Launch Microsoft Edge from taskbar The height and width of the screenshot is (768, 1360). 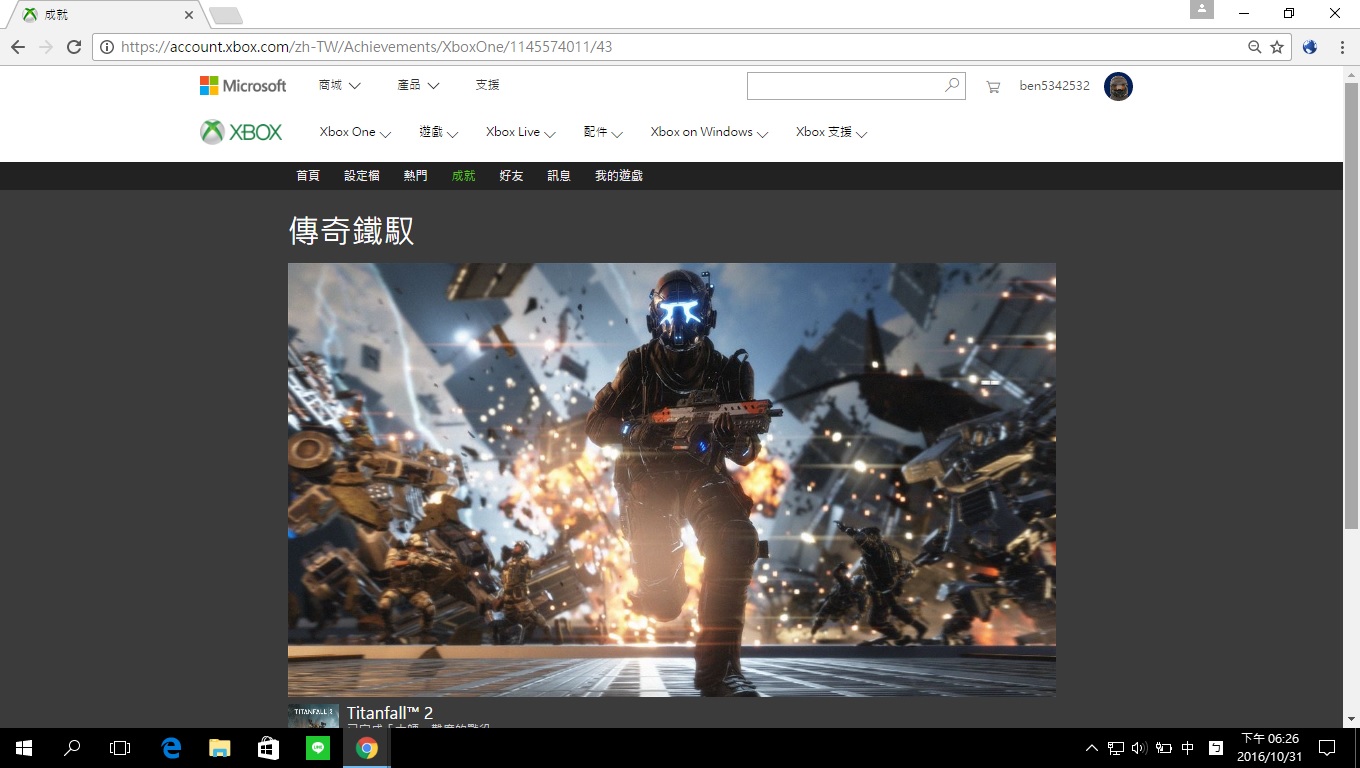coord(171,748)
